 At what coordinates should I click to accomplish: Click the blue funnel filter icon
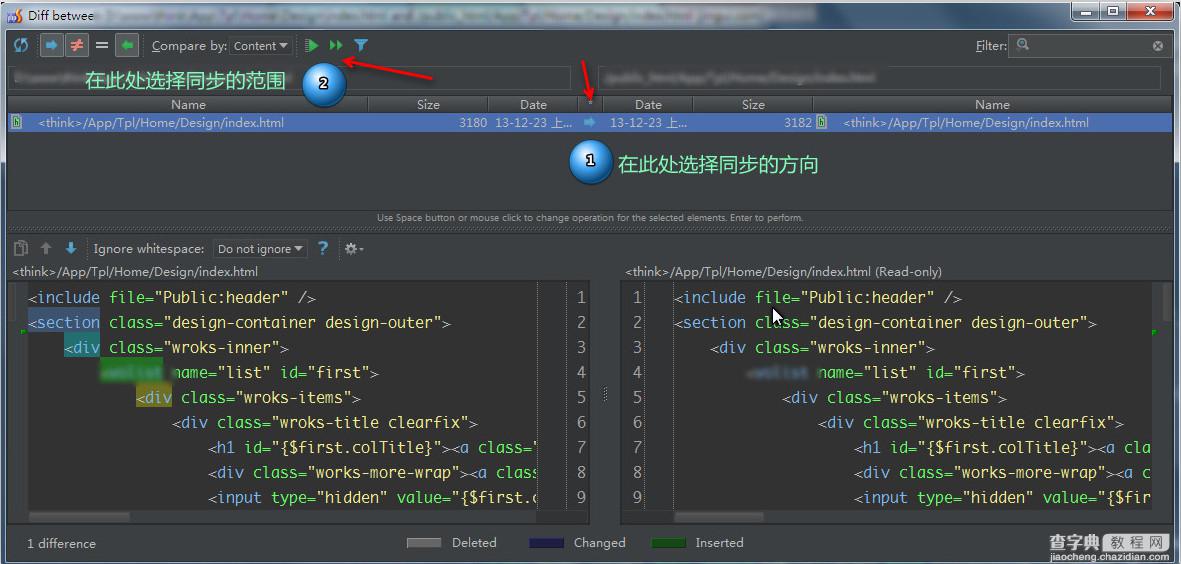pos(362,46)
